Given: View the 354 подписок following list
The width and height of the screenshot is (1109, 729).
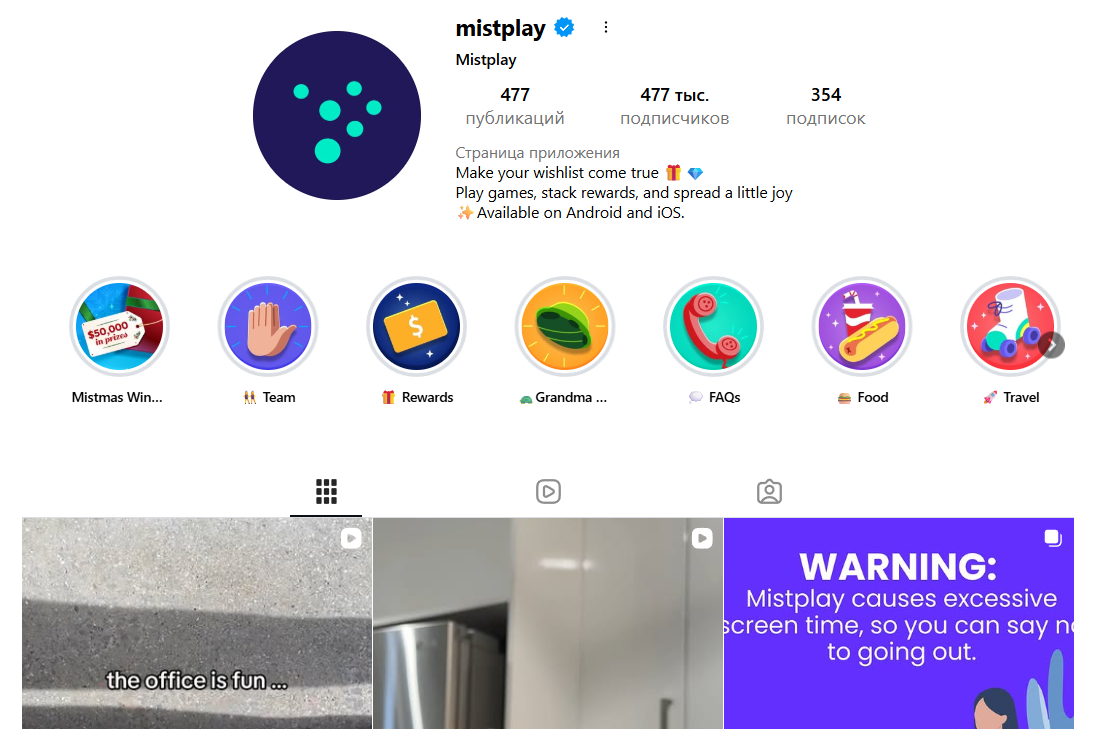Looking at the screenshot, I should (825, 106).
